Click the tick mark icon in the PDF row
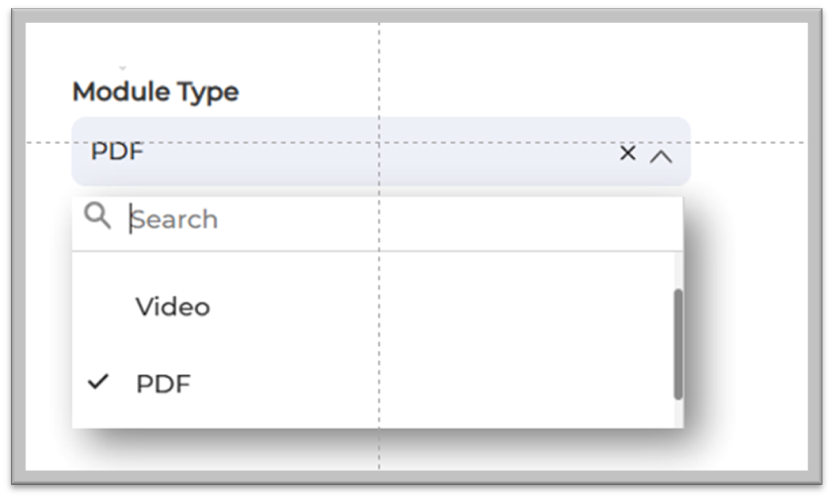The width and height of the screenshot is (833, 499). coord(98,381)
